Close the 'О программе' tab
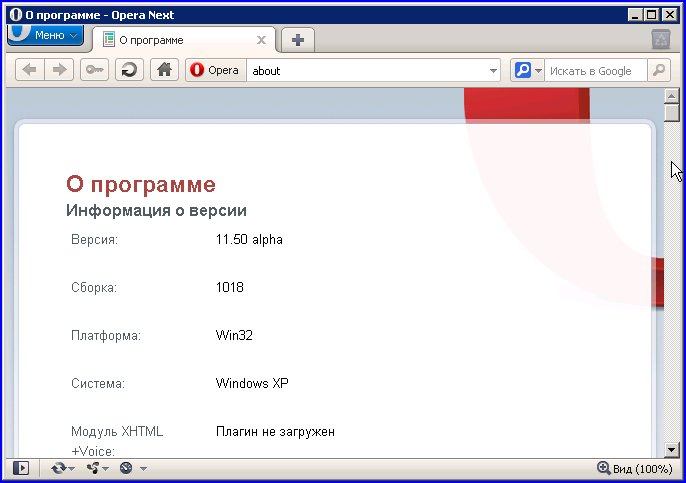This screenshot has height=483, width=686. point(261,40)
